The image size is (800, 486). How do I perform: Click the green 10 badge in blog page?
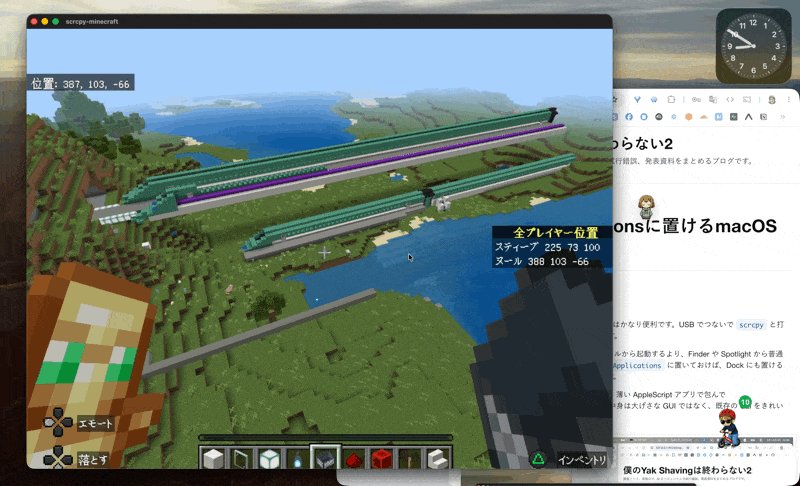[745, 402]
